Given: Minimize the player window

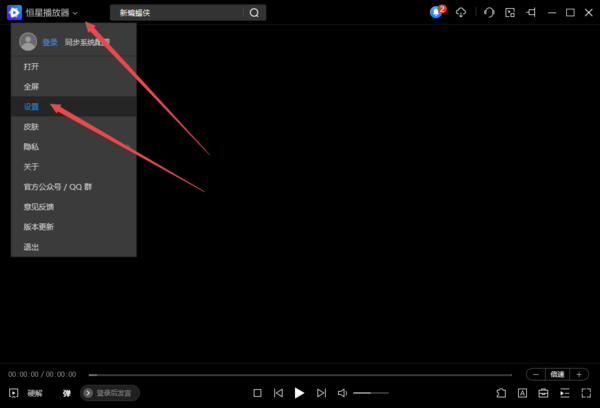Looking at the screenshot, I should 552,13.
